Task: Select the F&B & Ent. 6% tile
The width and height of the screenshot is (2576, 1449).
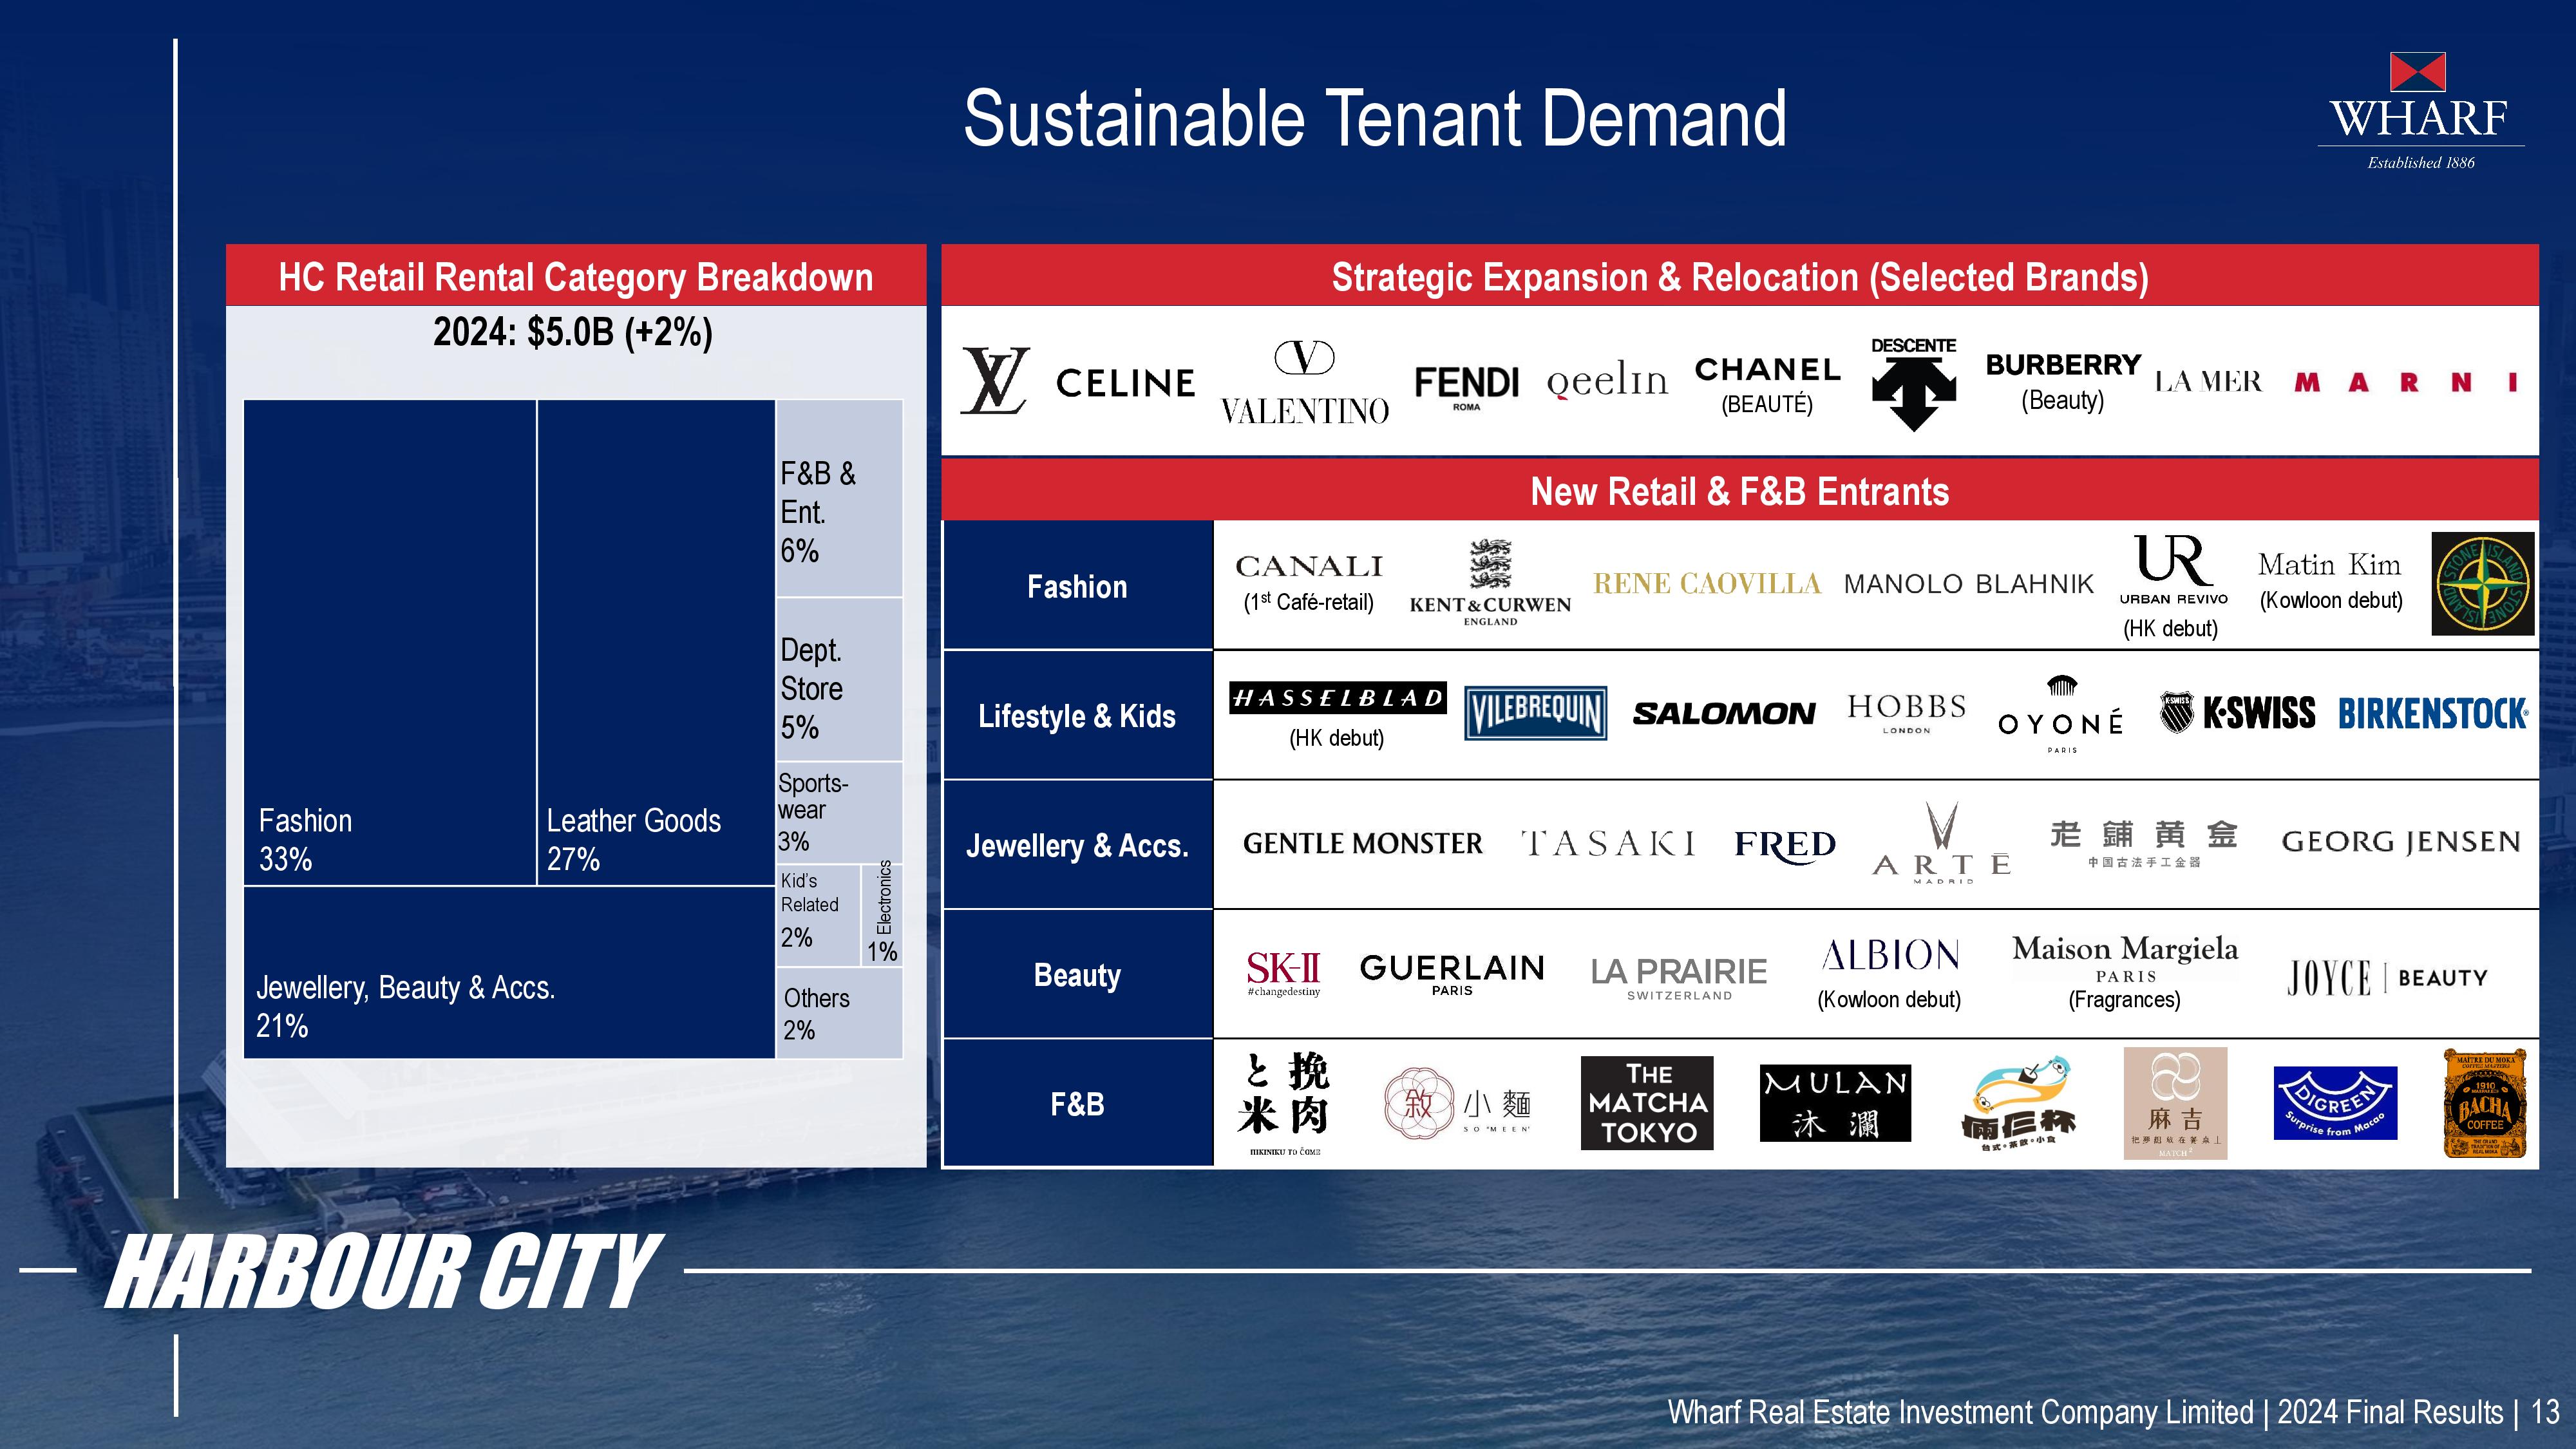Action: click(839, 498)
